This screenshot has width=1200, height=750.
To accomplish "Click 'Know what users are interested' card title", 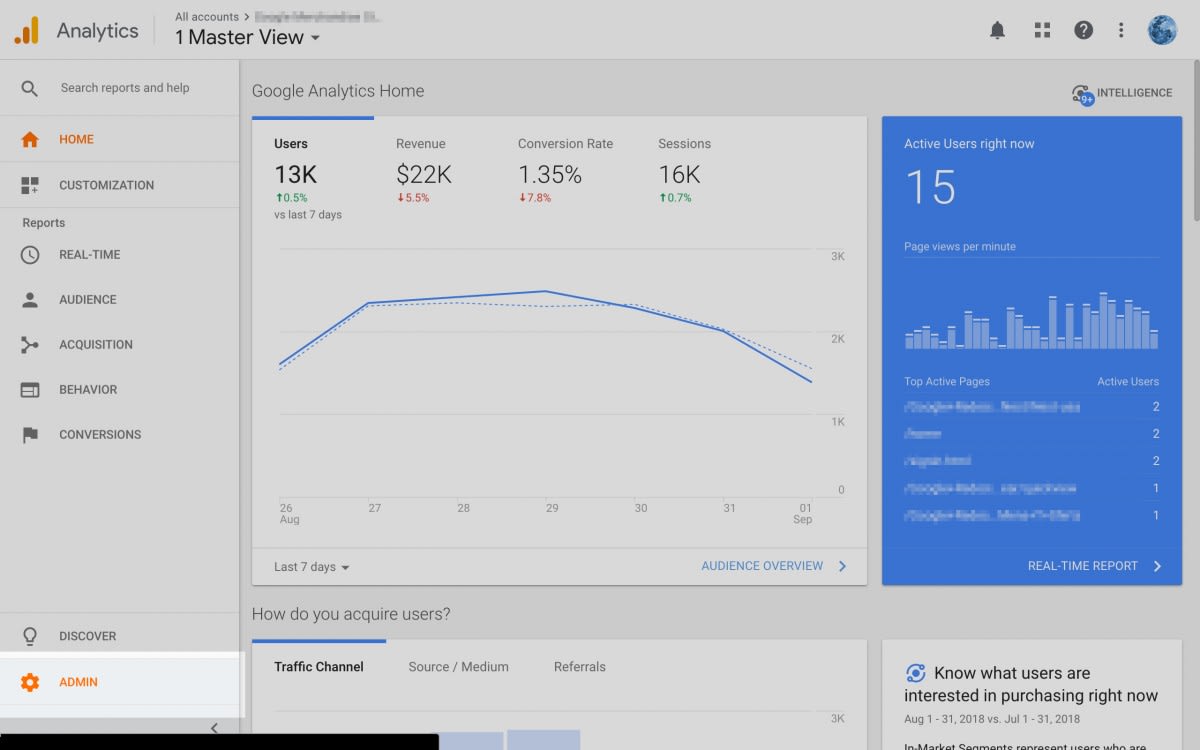I will point(1031,685).
